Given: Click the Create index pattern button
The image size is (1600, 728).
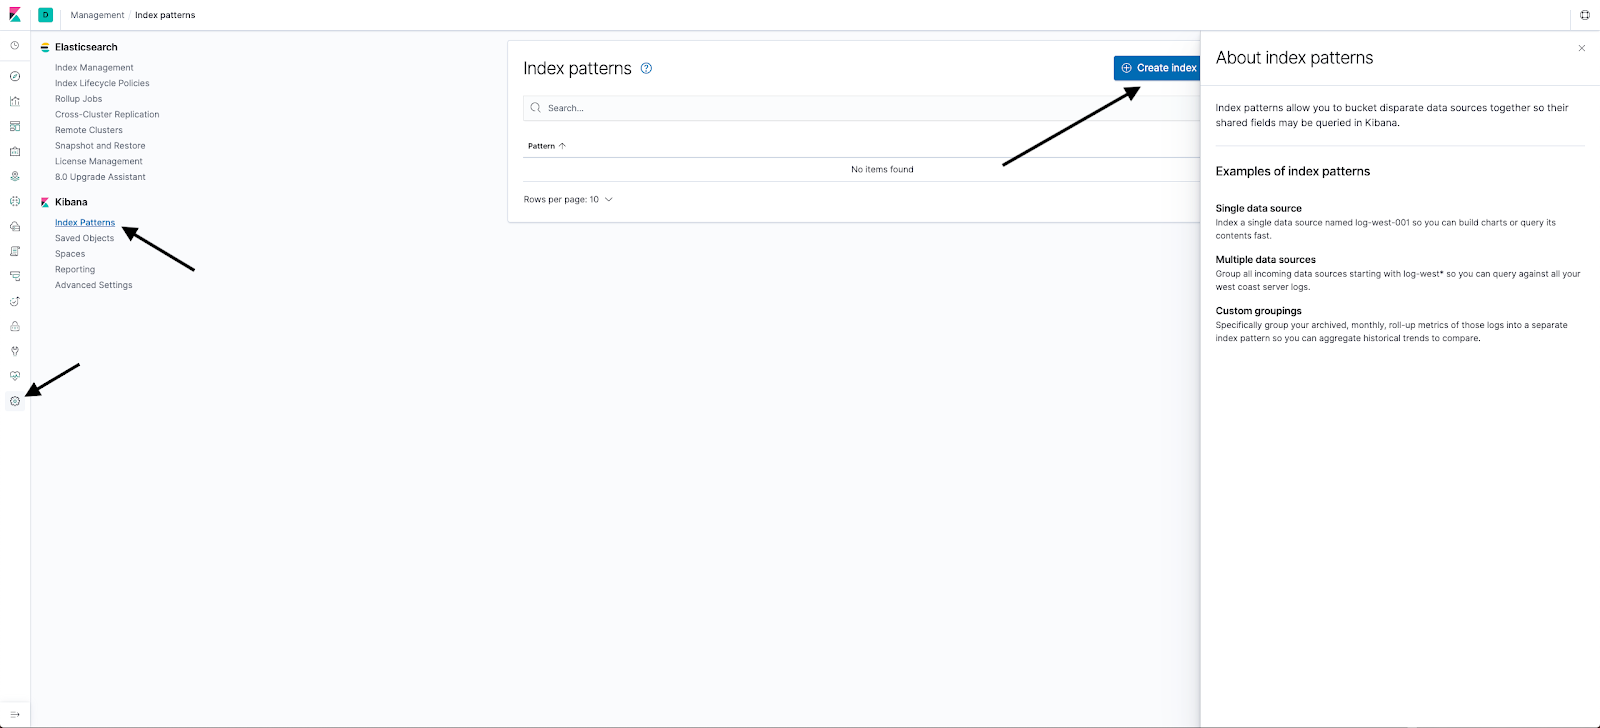Looking at the screenshot, I should click(x=1157, y=68).
